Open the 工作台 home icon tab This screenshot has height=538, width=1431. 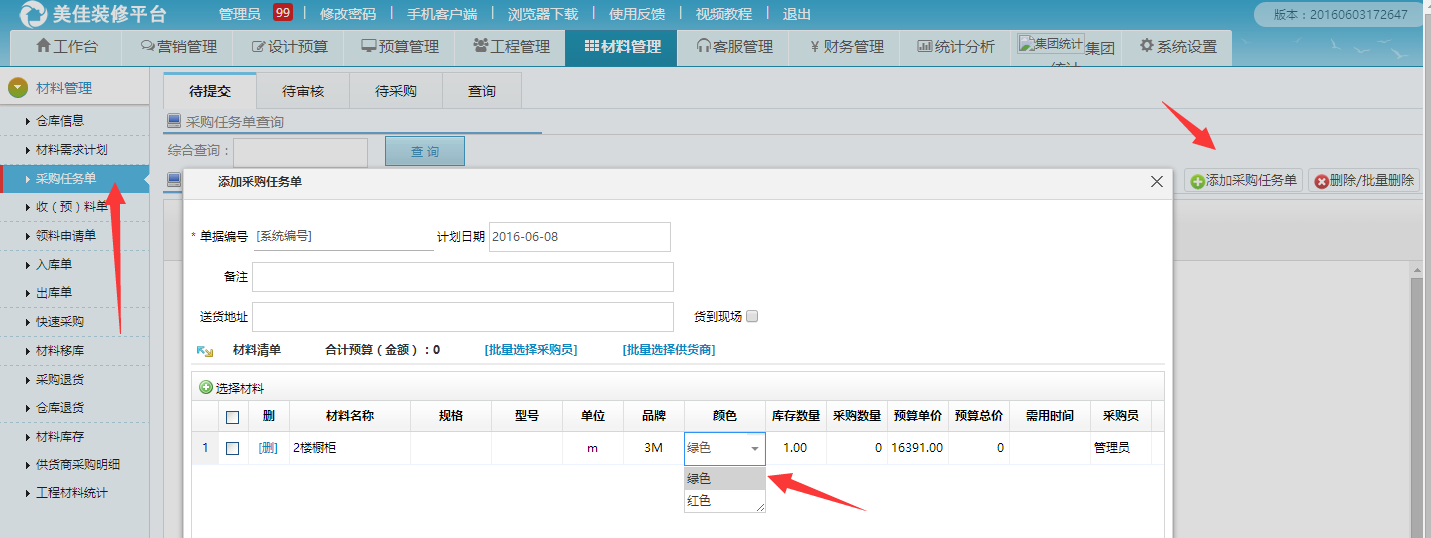tap(43, 47)
